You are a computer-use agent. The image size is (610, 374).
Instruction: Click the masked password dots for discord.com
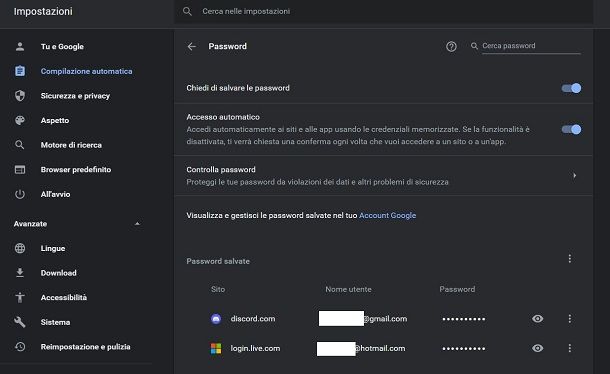(464, 319)
